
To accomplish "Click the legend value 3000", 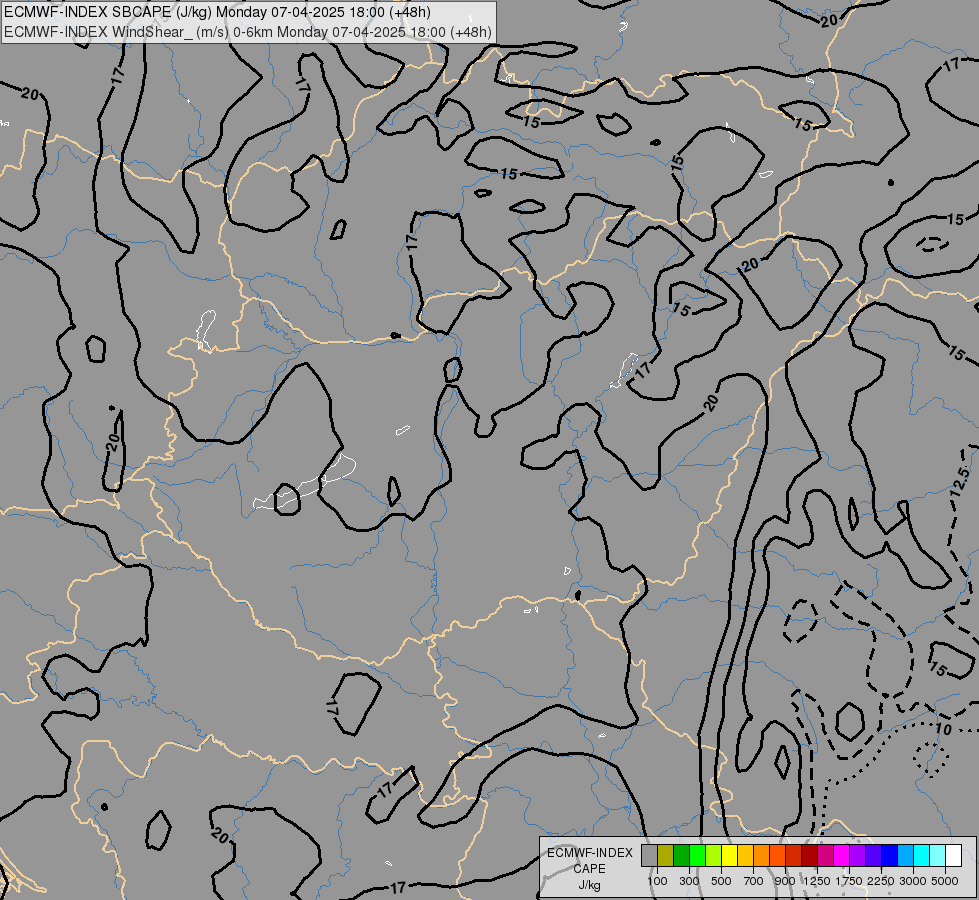I will click(x=913, y=881).
